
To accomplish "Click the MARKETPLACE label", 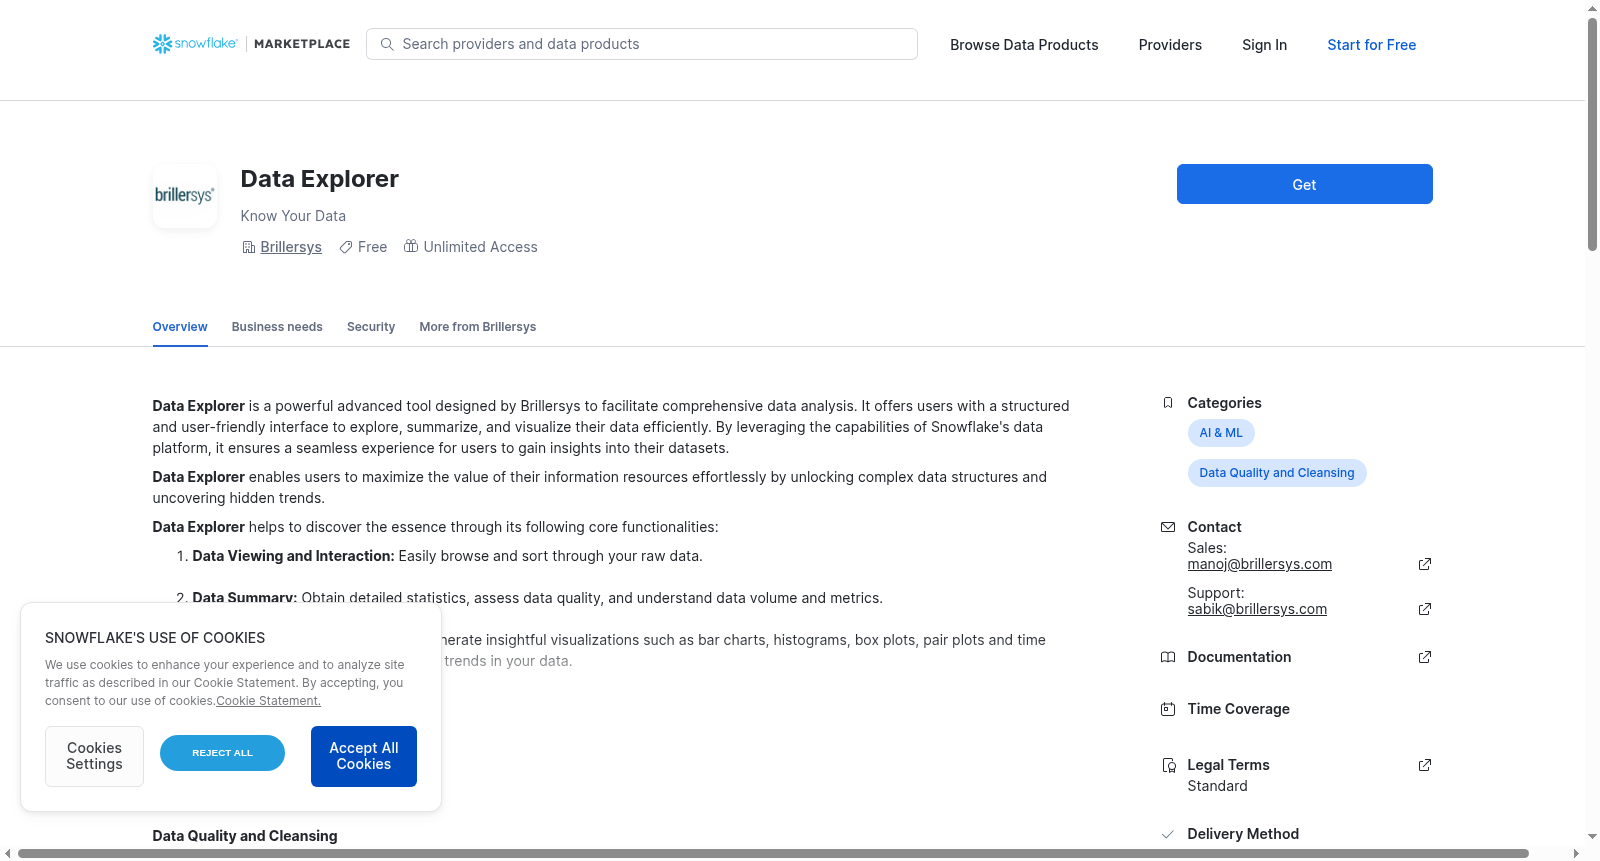I will [302, 44].
